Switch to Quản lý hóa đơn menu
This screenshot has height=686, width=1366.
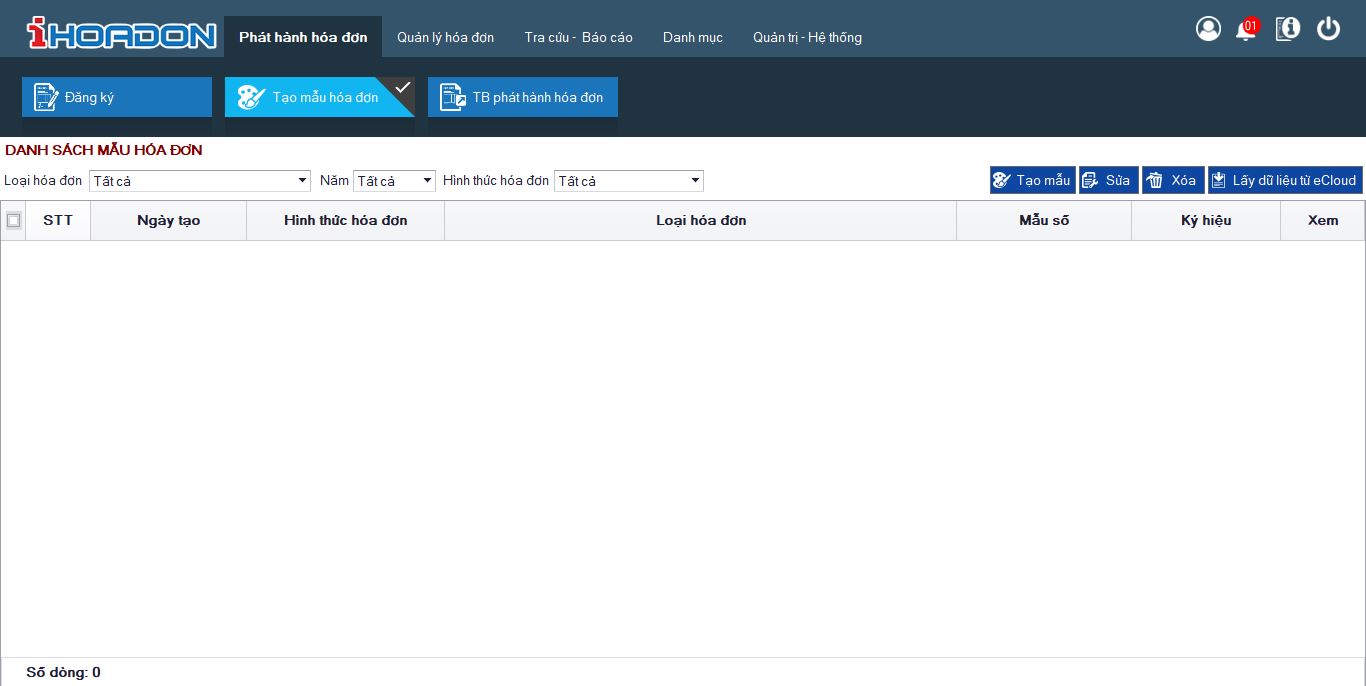(445, 37)
